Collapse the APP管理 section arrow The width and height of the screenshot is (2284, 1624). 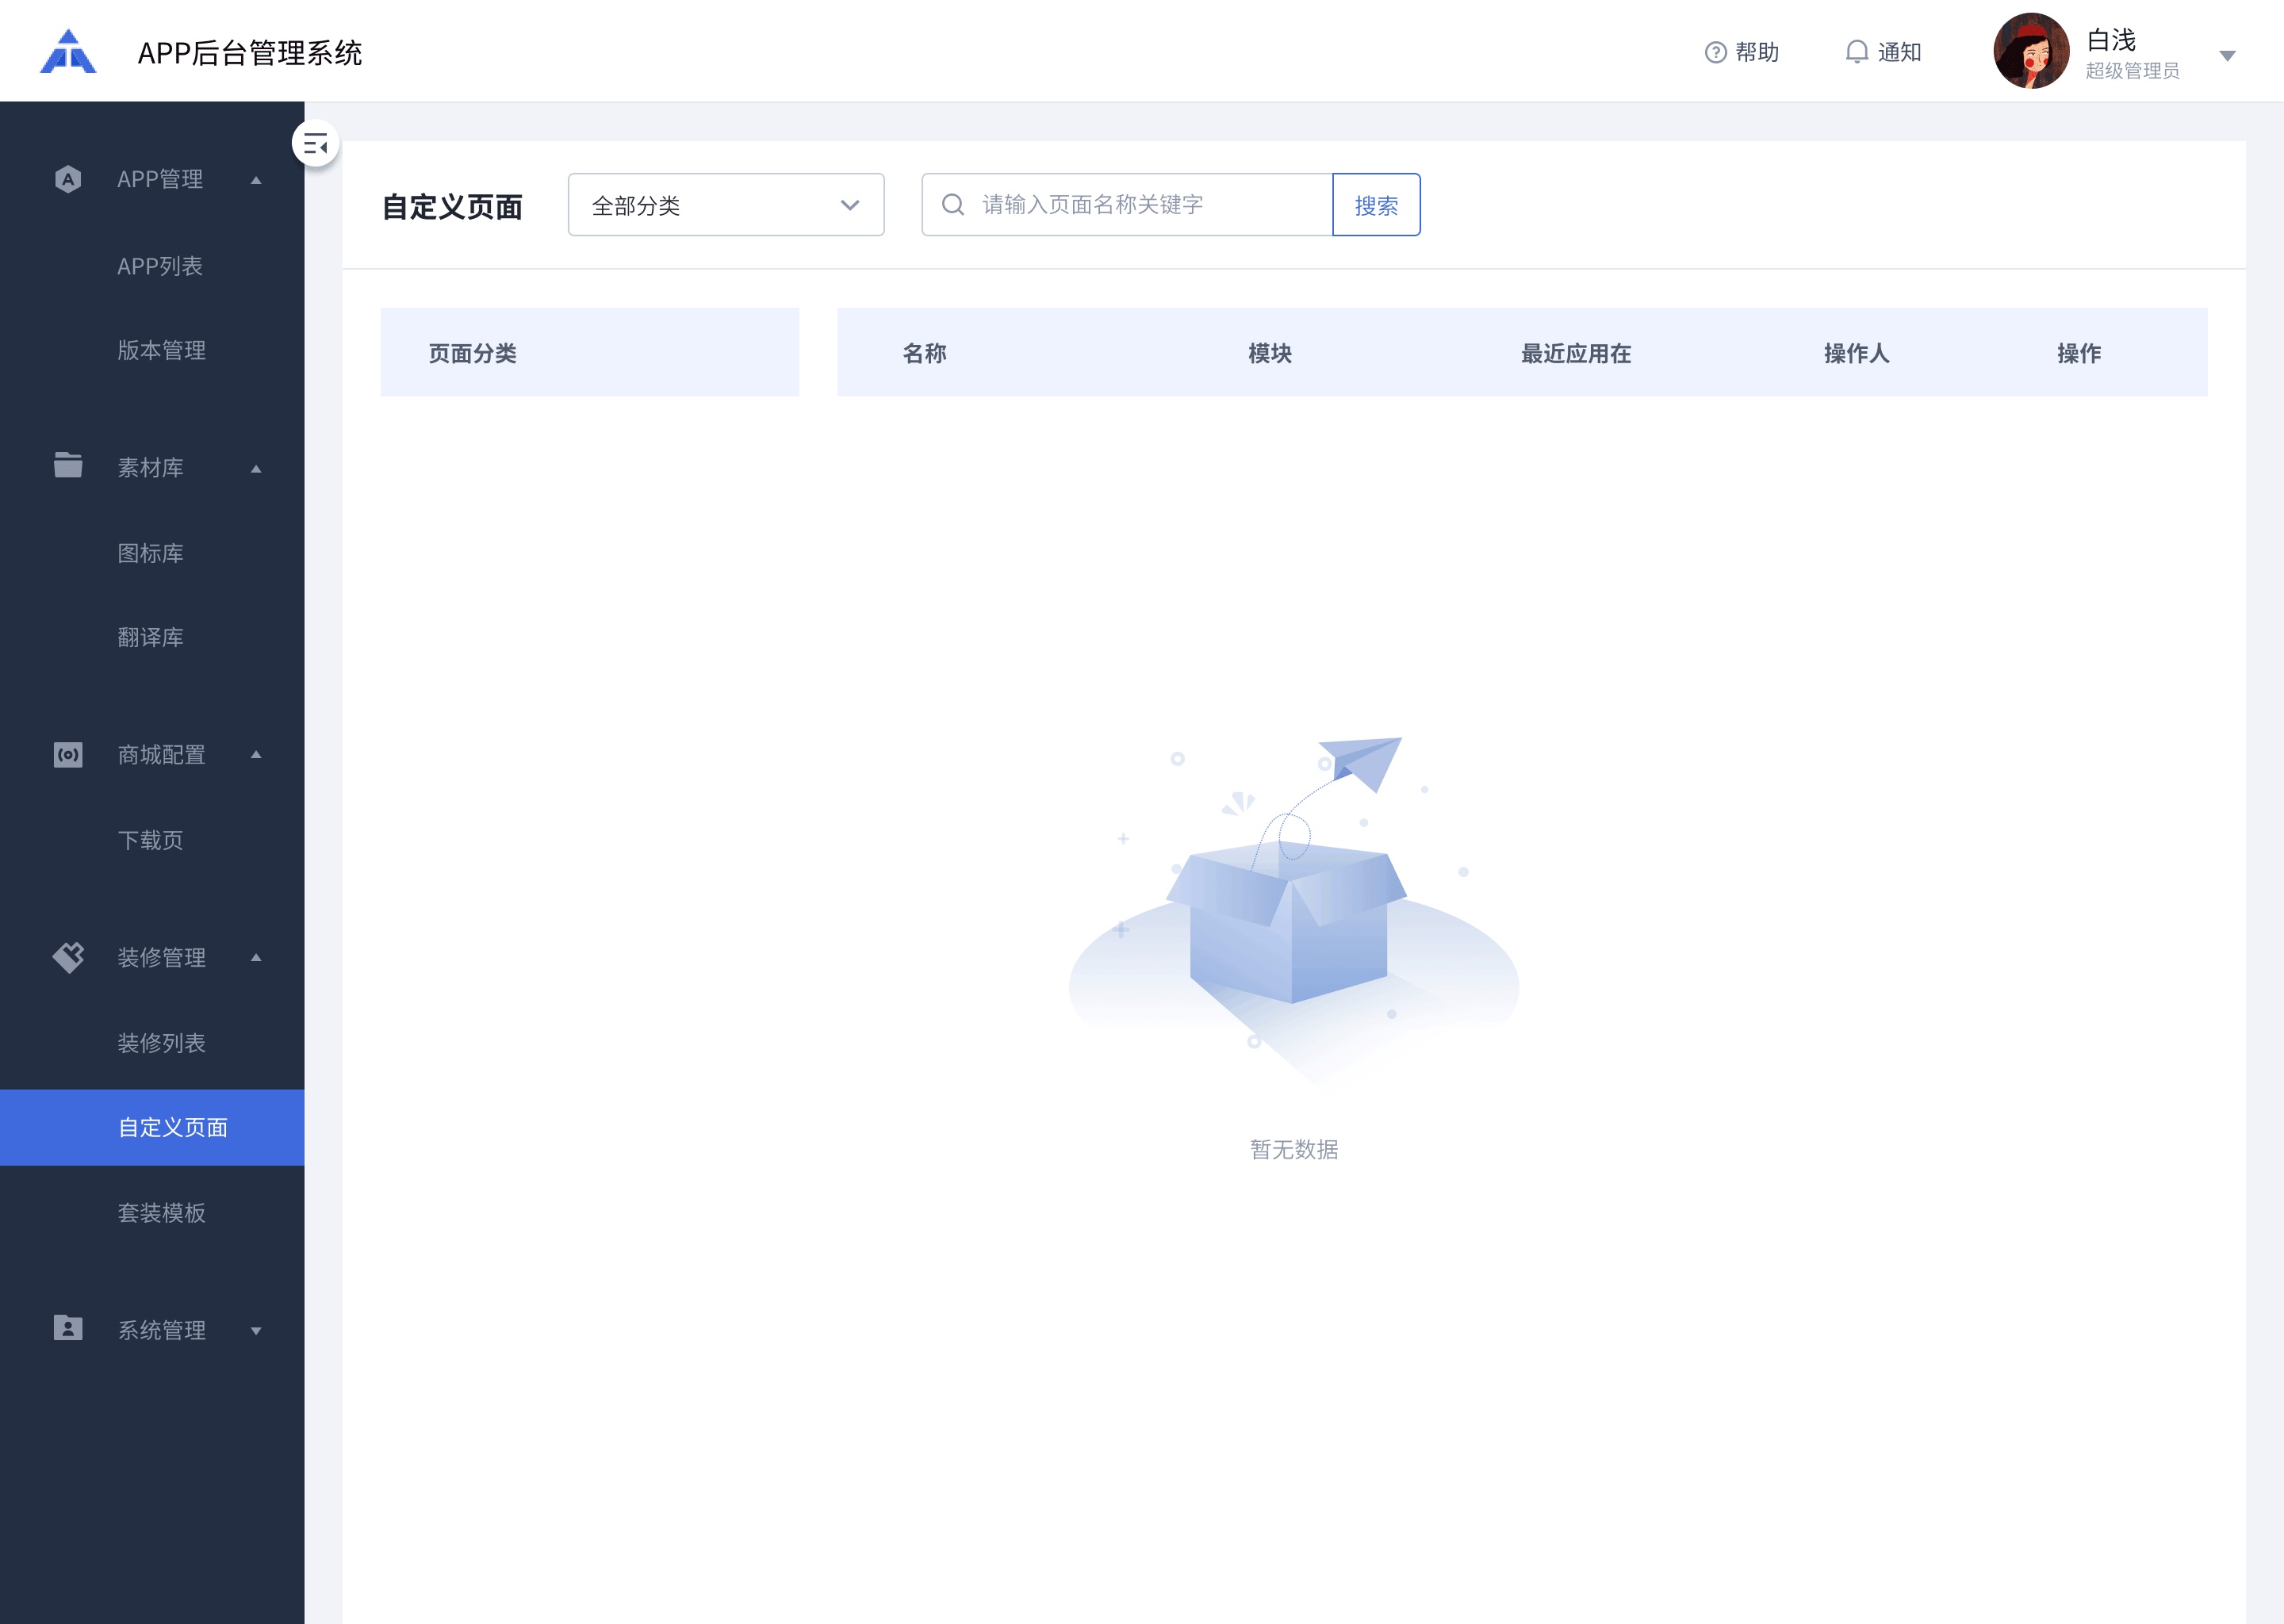tap(256, 180)
